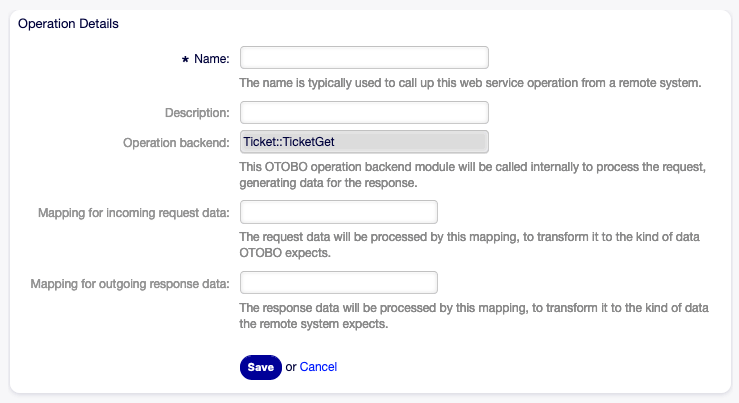Select the Description label
The height and width of the screenshot is (403, 739).
[x=197, y=113]
